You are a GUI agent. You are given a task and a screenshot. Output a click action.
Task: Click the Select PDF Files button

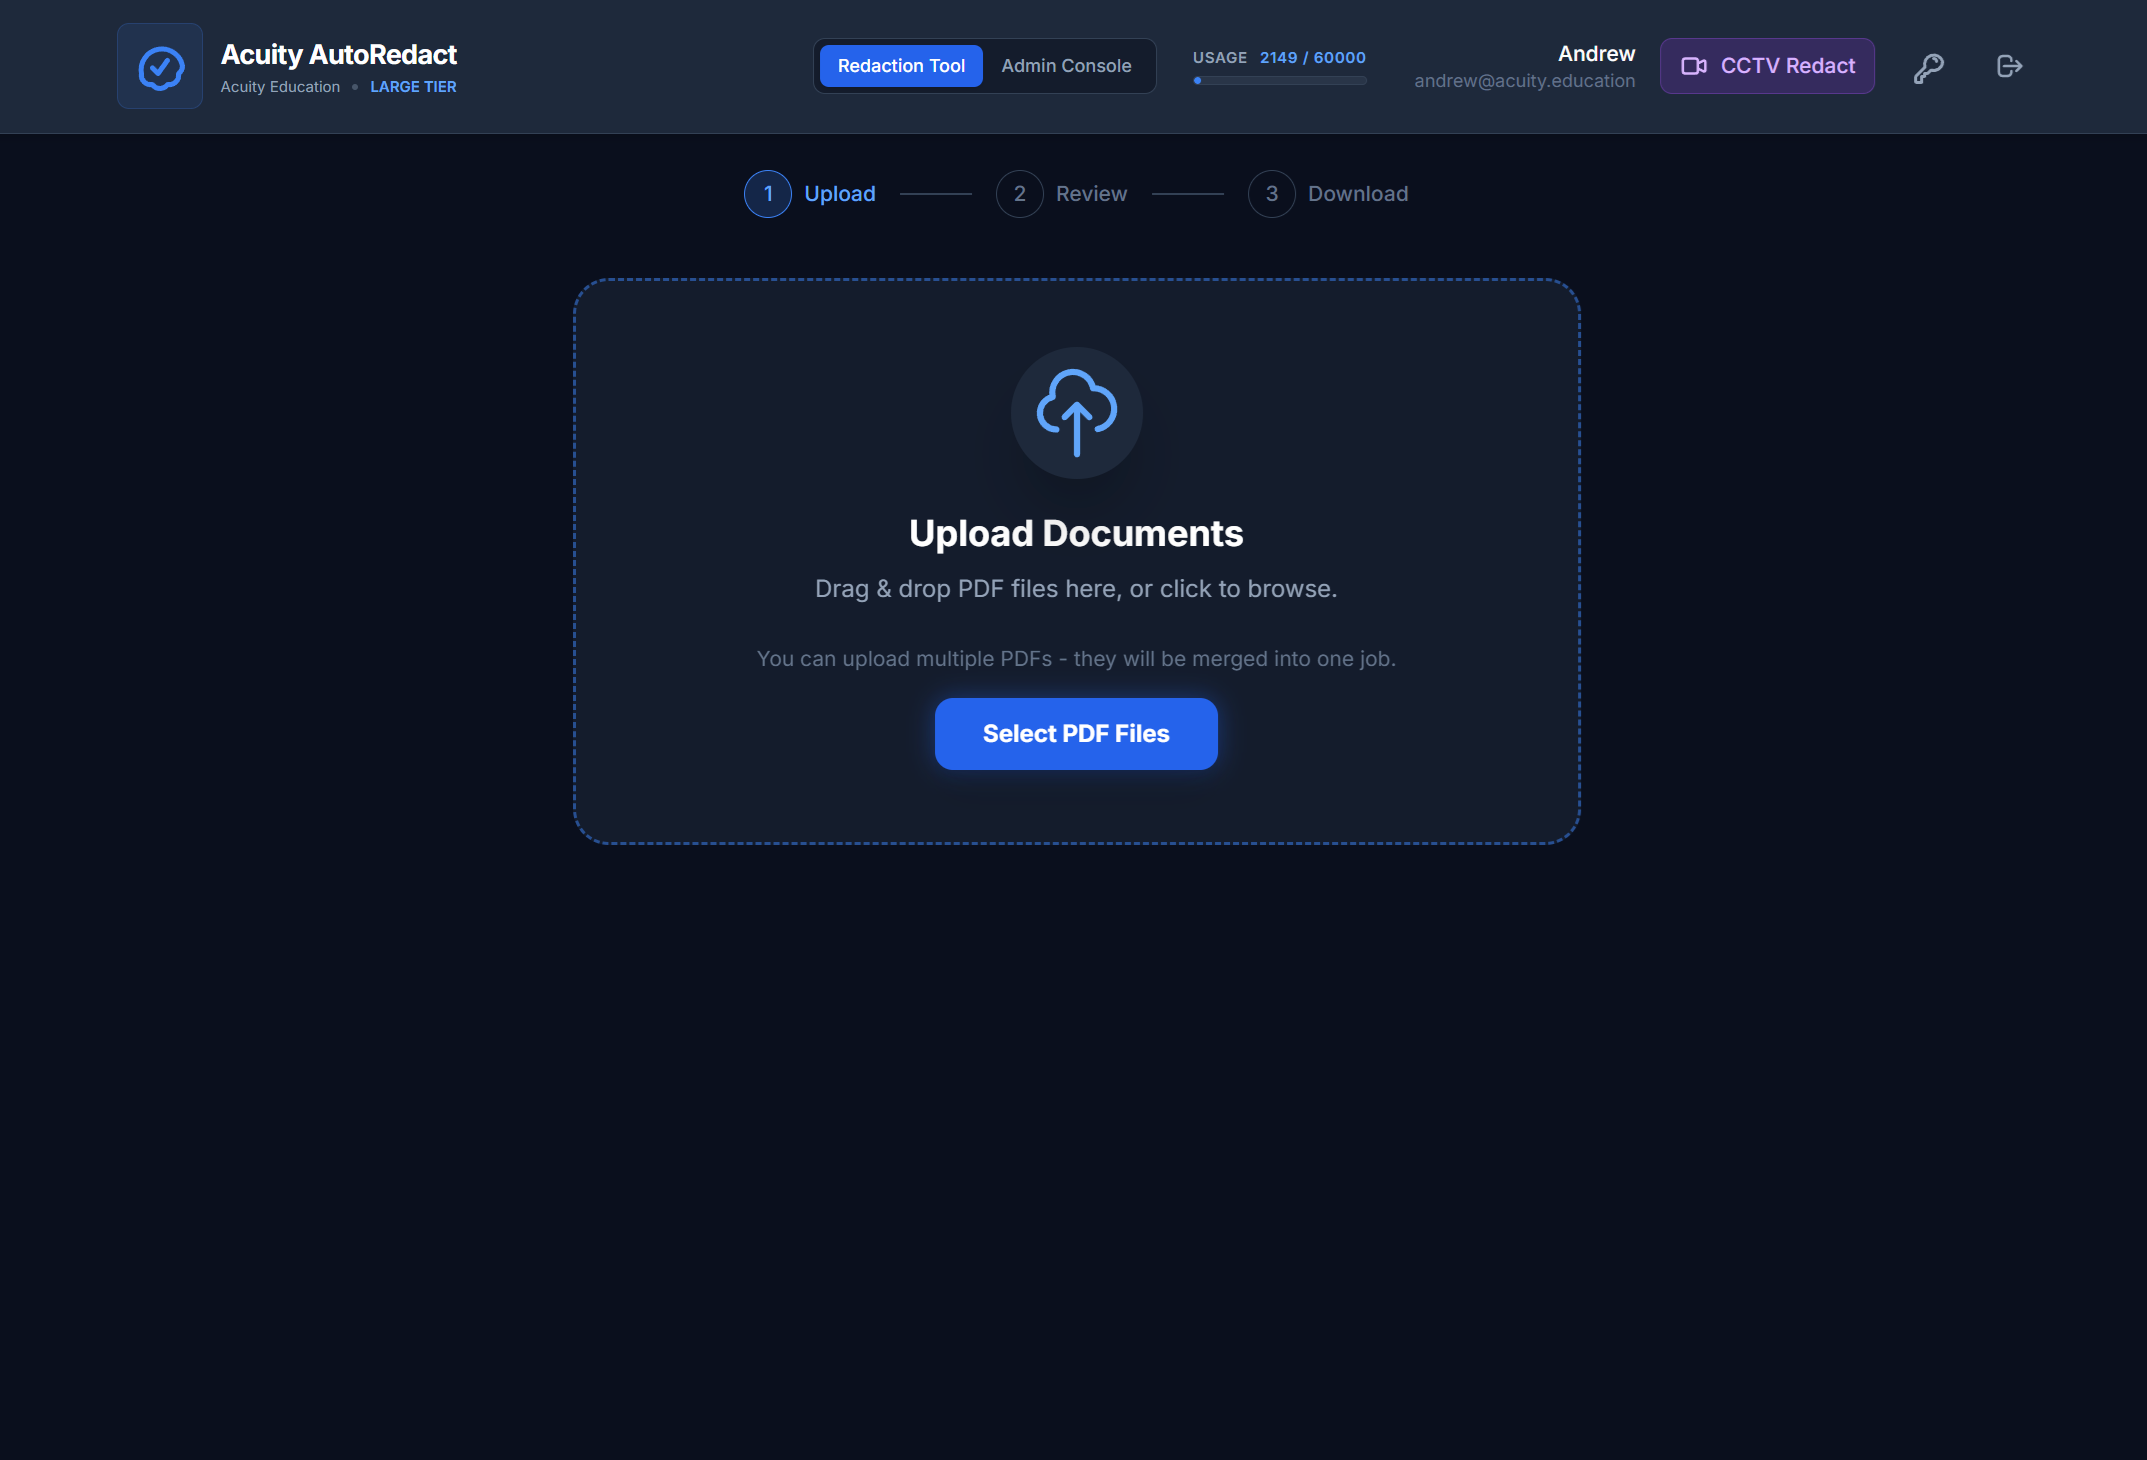(x=1076, y=734)
